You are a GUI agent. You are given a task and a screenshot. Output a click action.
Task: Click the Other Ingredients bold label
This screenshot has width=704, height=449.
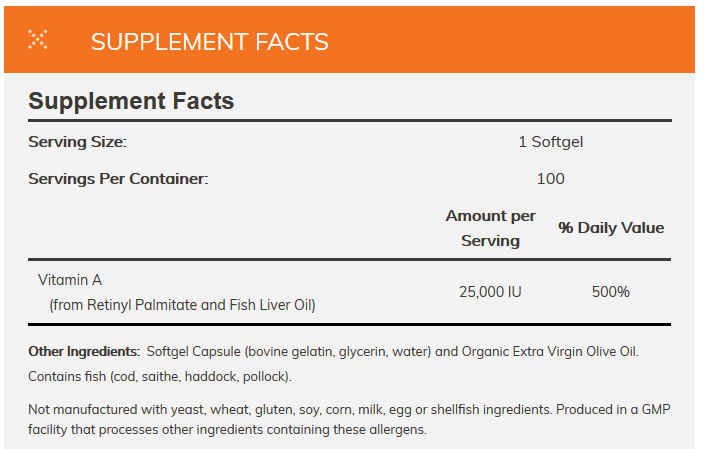(84, 352)
